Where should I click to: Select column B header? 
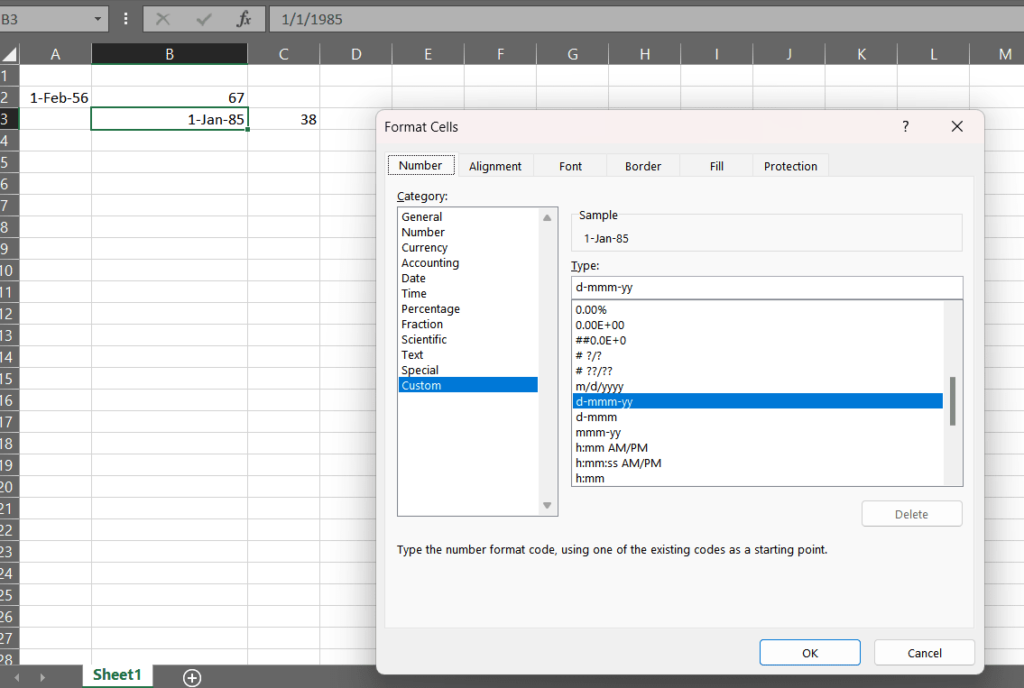point(169,54)
